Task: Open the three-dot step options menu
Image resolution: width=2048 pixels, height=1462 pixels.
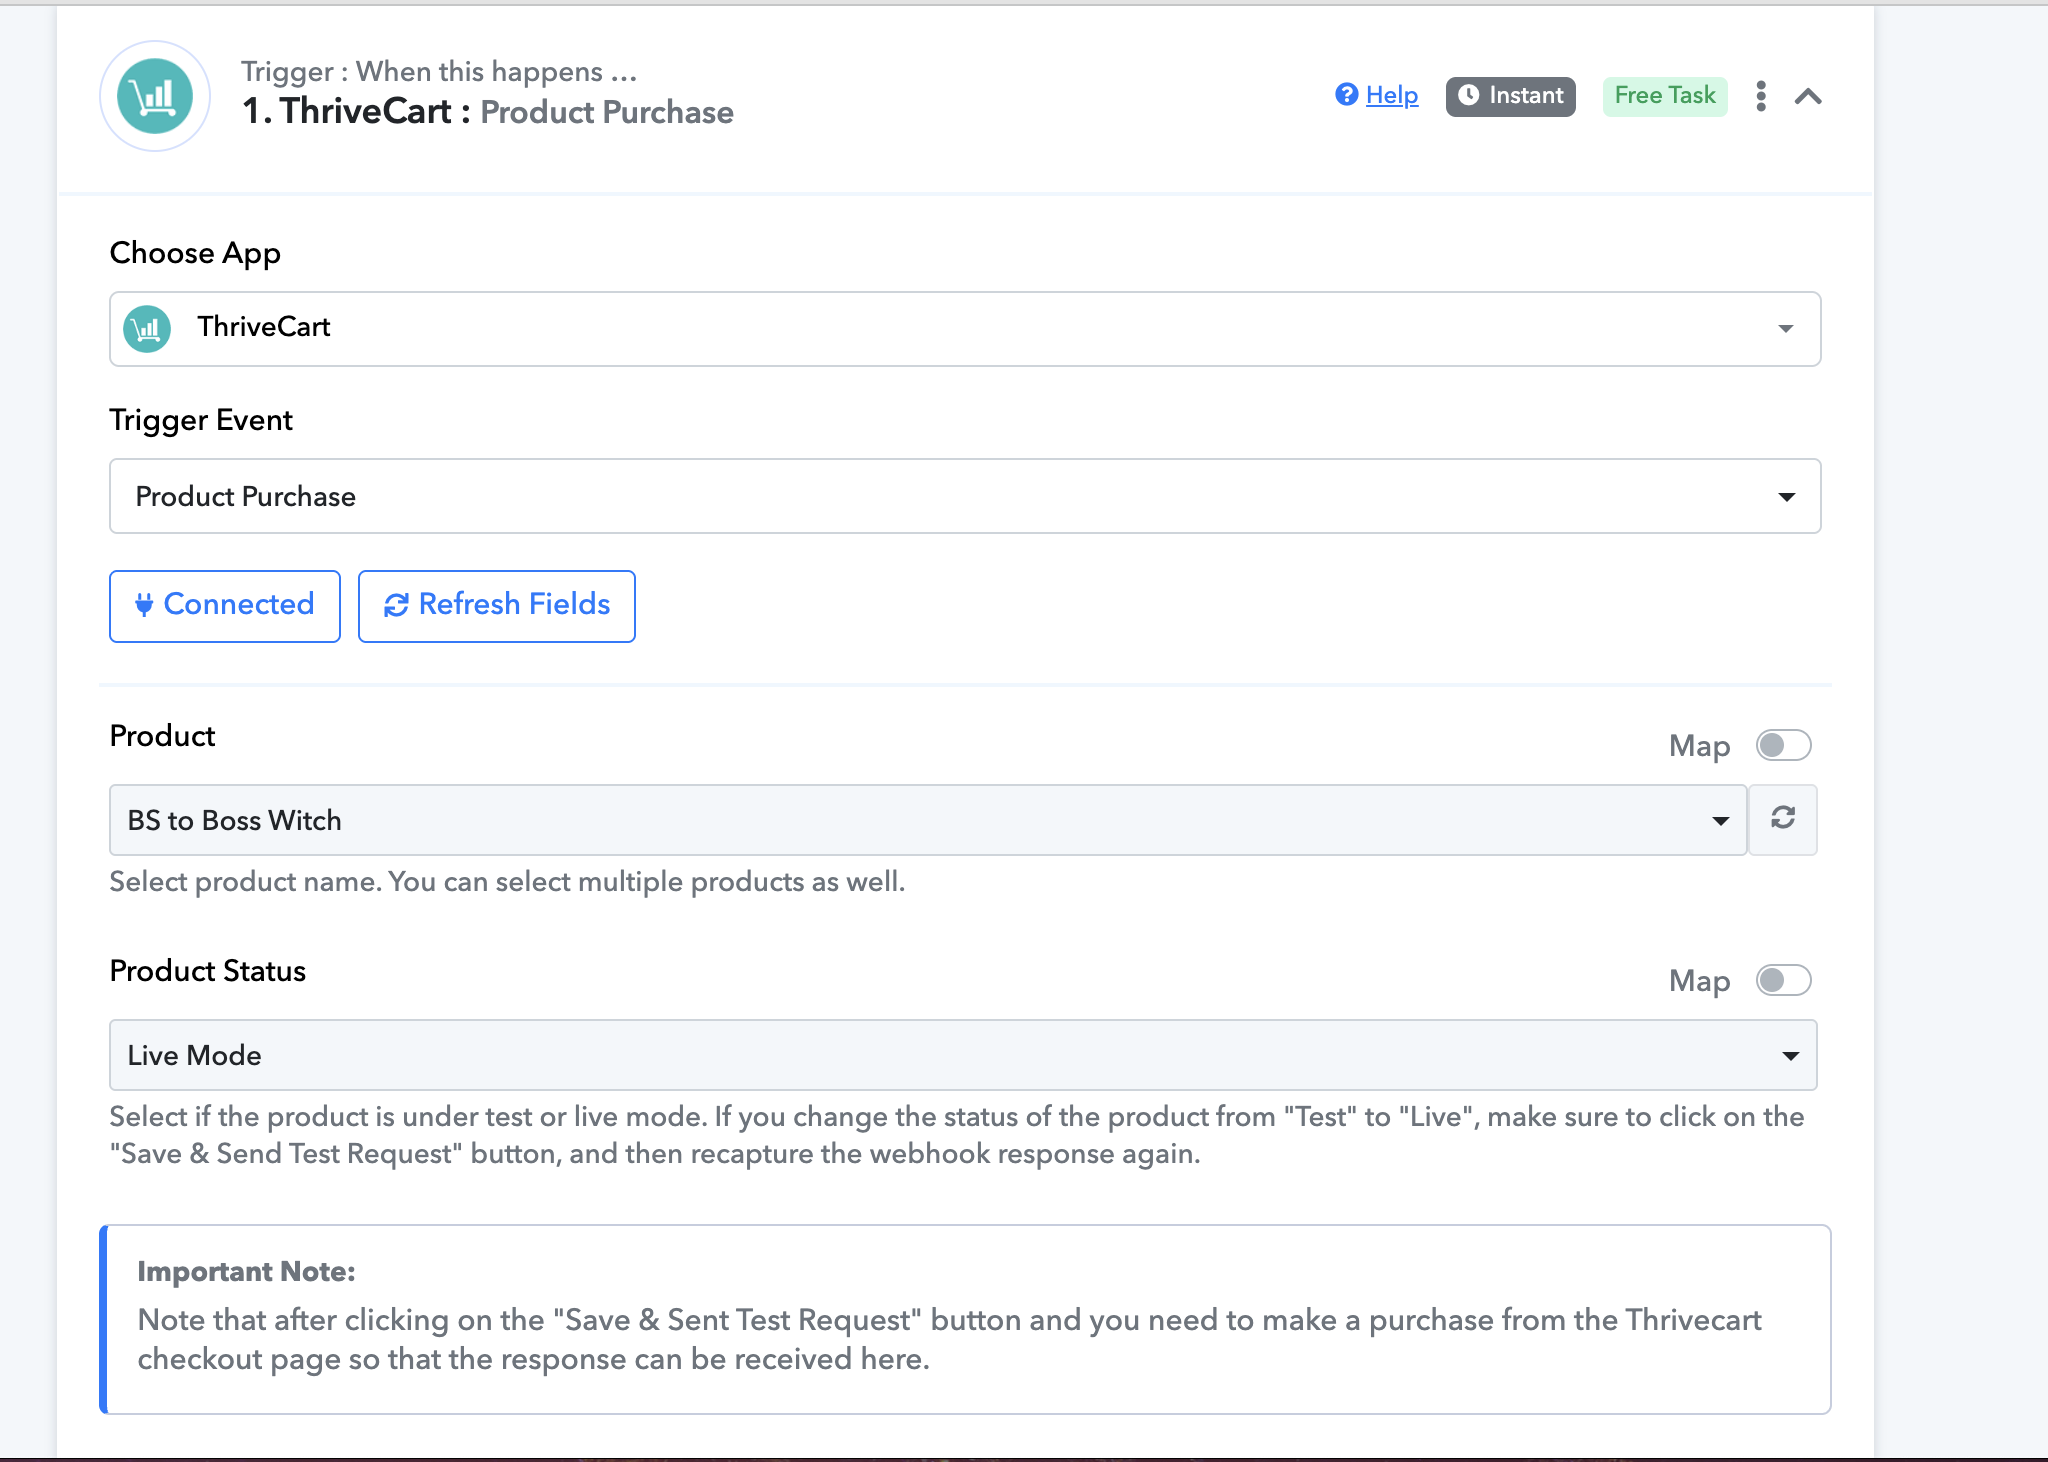Action: 1761,96
